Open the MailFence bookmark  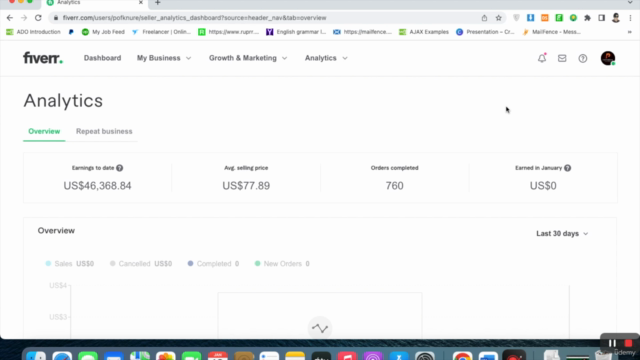point(551,32)
